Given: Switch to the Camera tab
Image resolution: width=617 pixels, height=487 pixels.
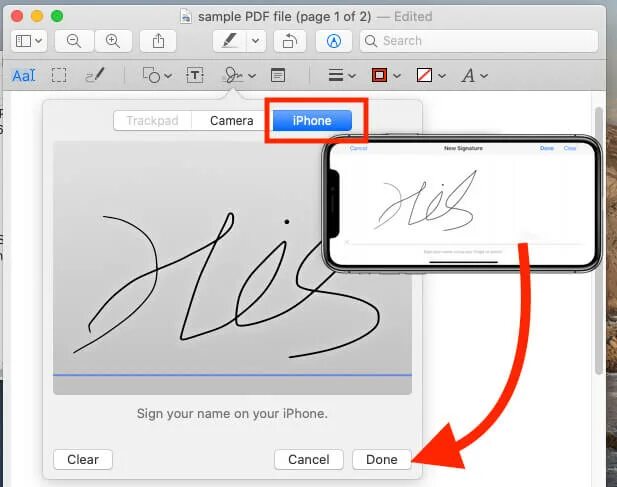Looking at the screenshot, I should [232, 120].
